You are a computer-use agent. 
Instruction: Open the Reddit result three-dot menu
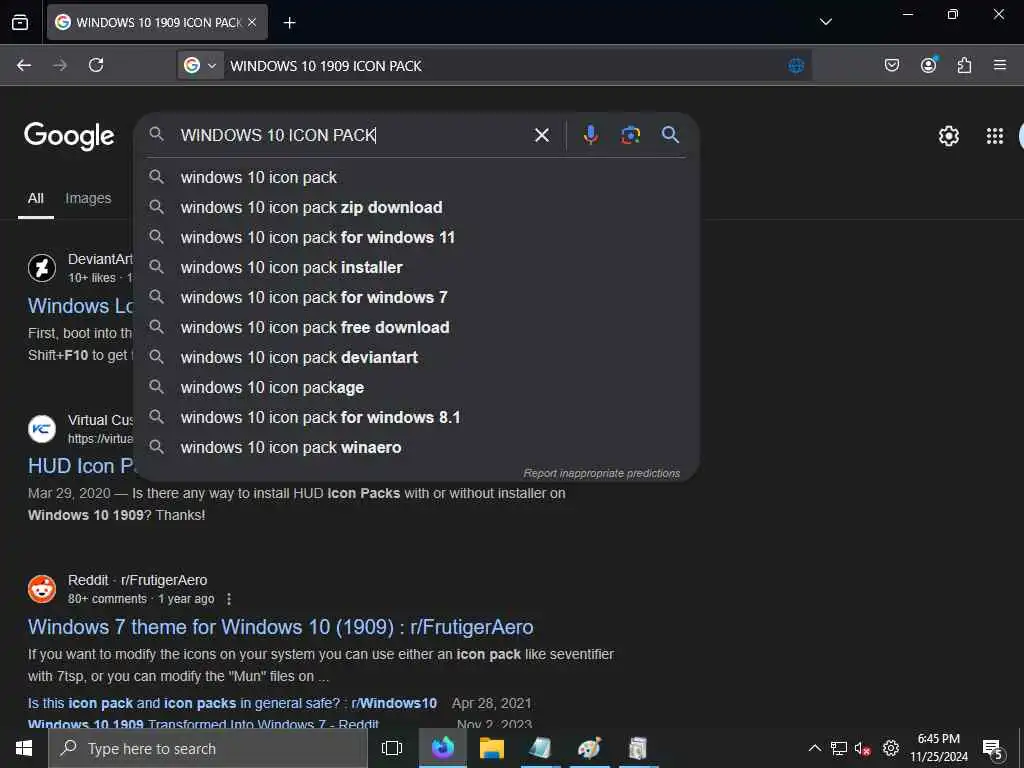tap(229, 599)
